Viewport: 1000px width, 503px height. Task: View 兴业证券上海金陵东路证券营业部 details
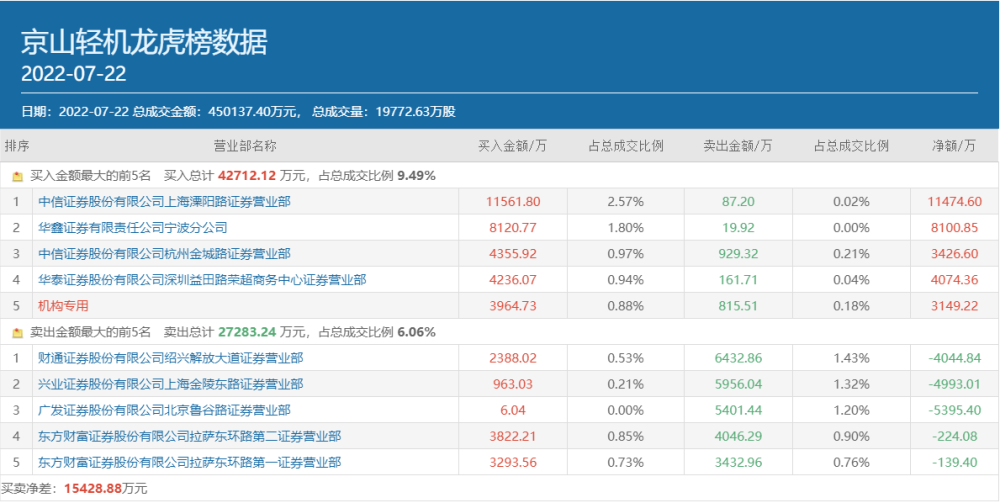[170, 384]
